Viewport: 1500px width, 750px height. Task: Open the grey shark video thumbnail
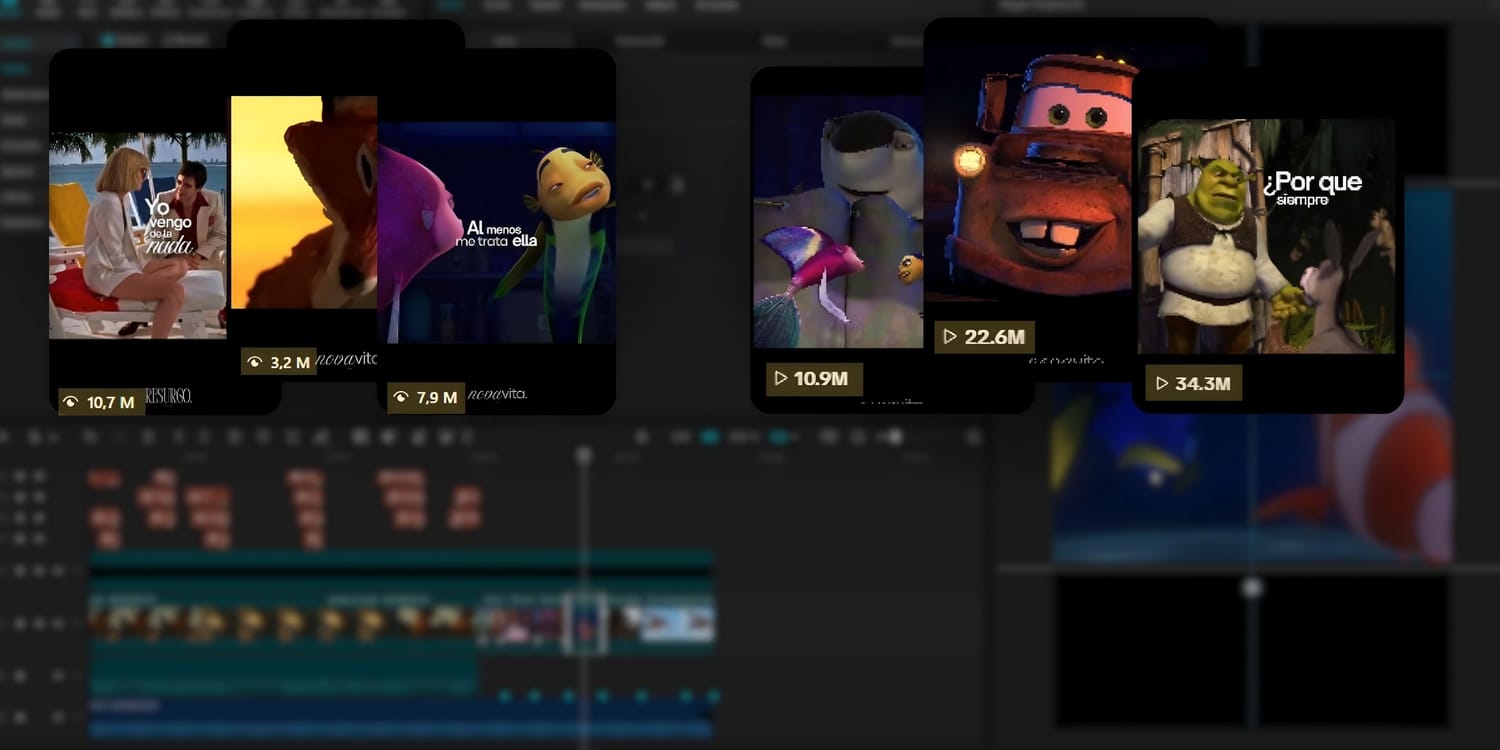pyautogui.click(x=838, y=222)
